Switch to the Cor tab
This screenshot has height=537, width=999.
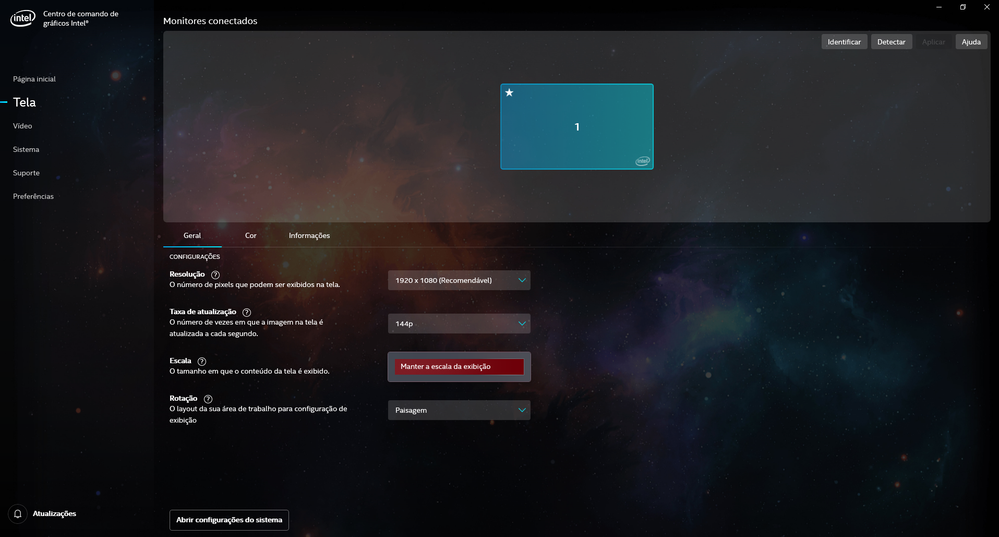point(251,236)
